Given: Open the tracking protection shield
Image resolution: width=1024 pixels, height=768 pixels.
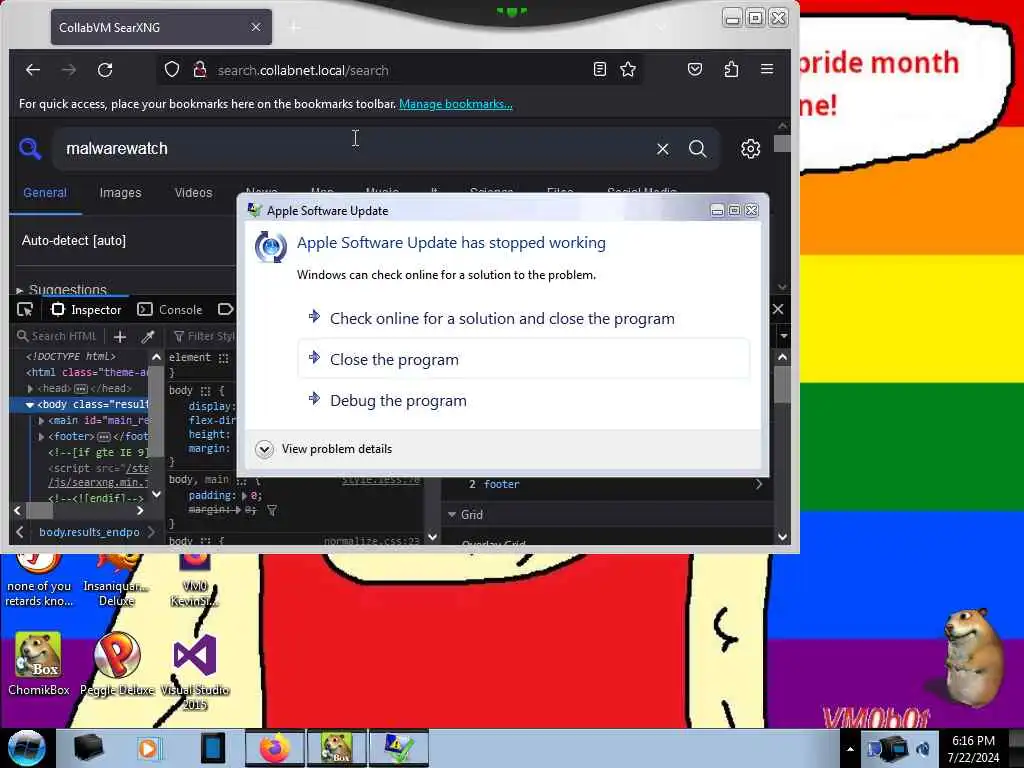Looking at the screenshot, I should point(172,70).
